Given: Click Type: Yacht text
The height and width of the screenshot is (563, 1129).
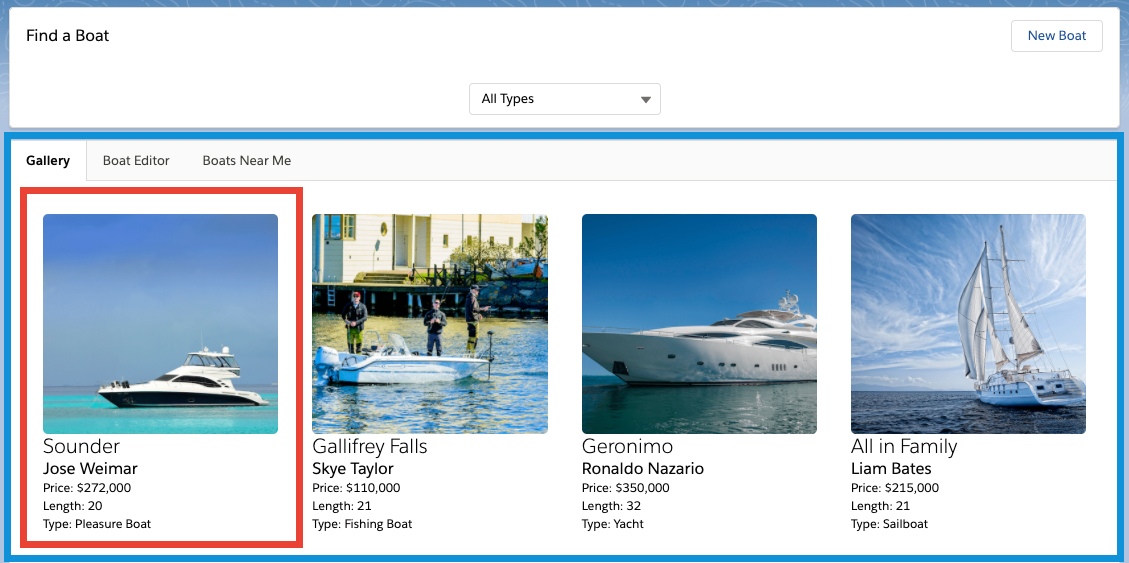Looking at the screenshot, I should click(613, 524).
